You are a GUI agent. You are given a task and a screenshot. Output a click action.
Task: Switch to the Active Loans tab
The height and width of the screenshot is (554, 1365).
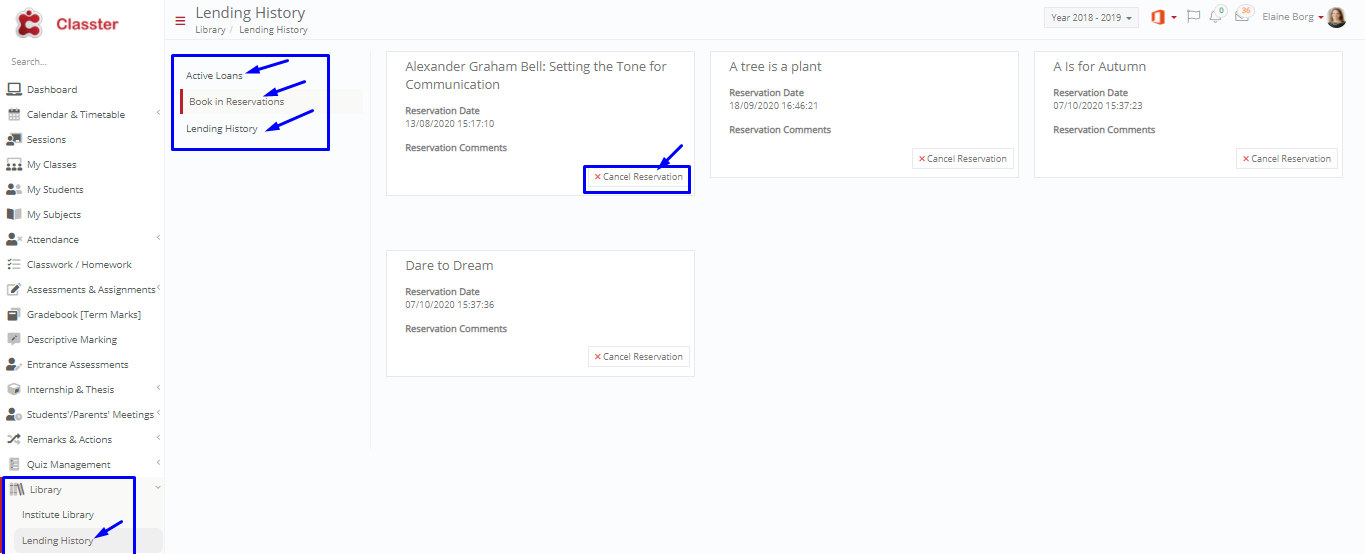[214, 76]
